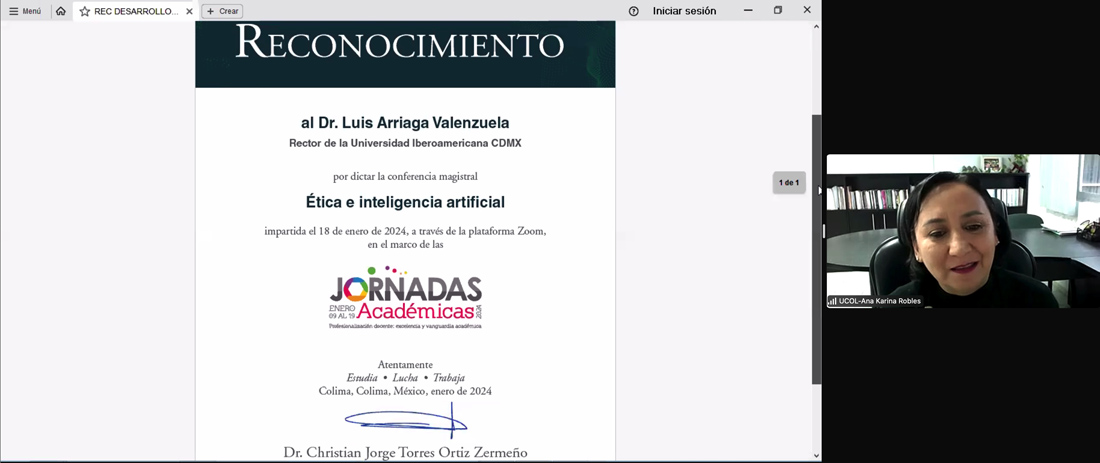Click the '1 de 1' page indicator
1100x463 pixels.
pos(789,182)
